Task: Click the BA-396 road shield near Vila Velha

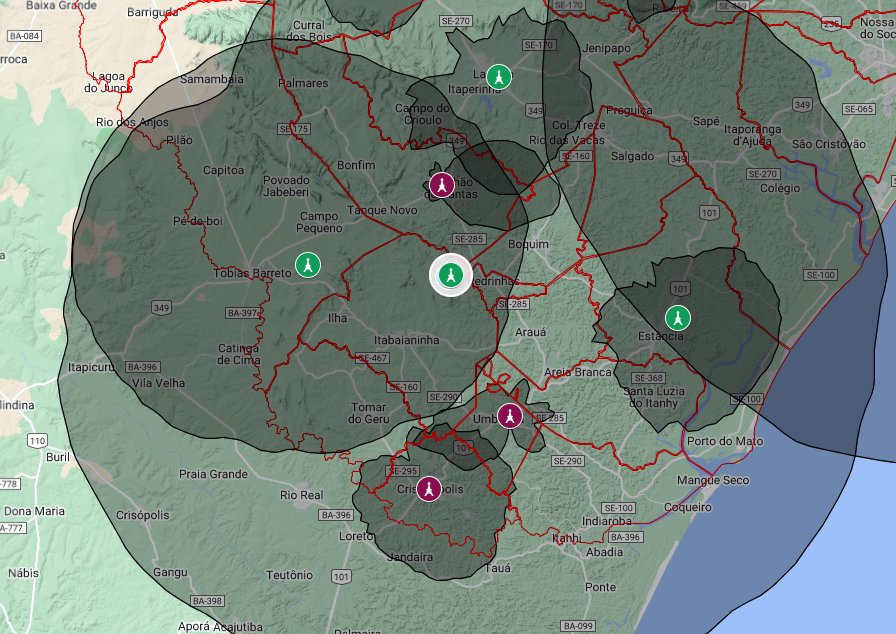Action: pos(143,367)
